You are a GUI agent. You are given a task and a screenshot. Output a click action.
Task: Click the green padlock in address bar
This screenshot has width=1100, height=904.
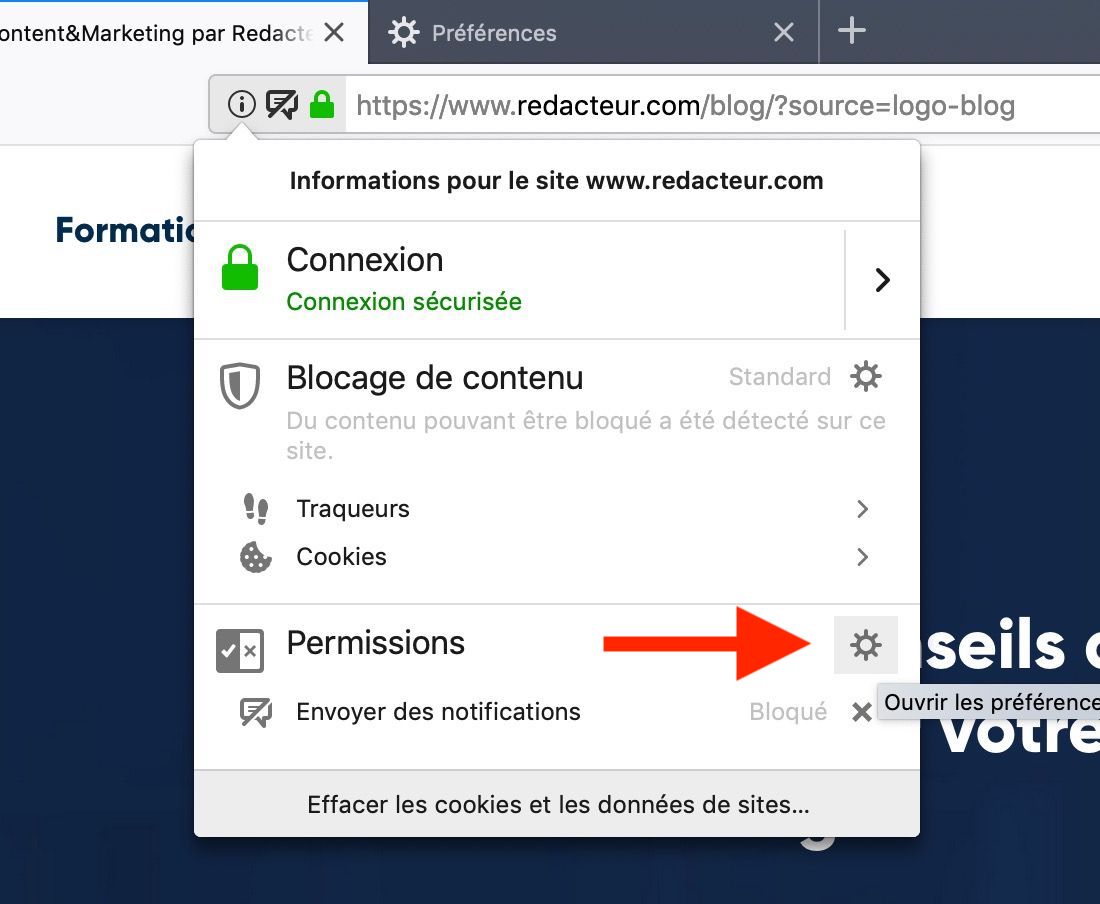[x=322, y=104]
